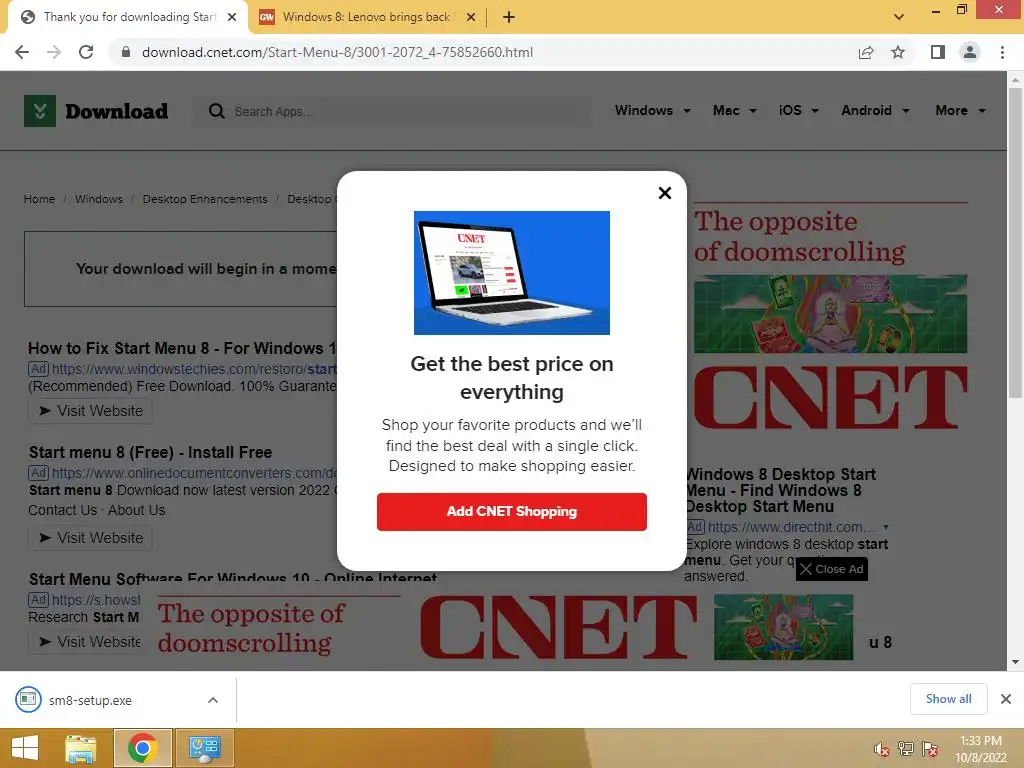Screen dimensions: 1024x768
Task: Click the directhit.com ad URL
Action: pos(790,527)
